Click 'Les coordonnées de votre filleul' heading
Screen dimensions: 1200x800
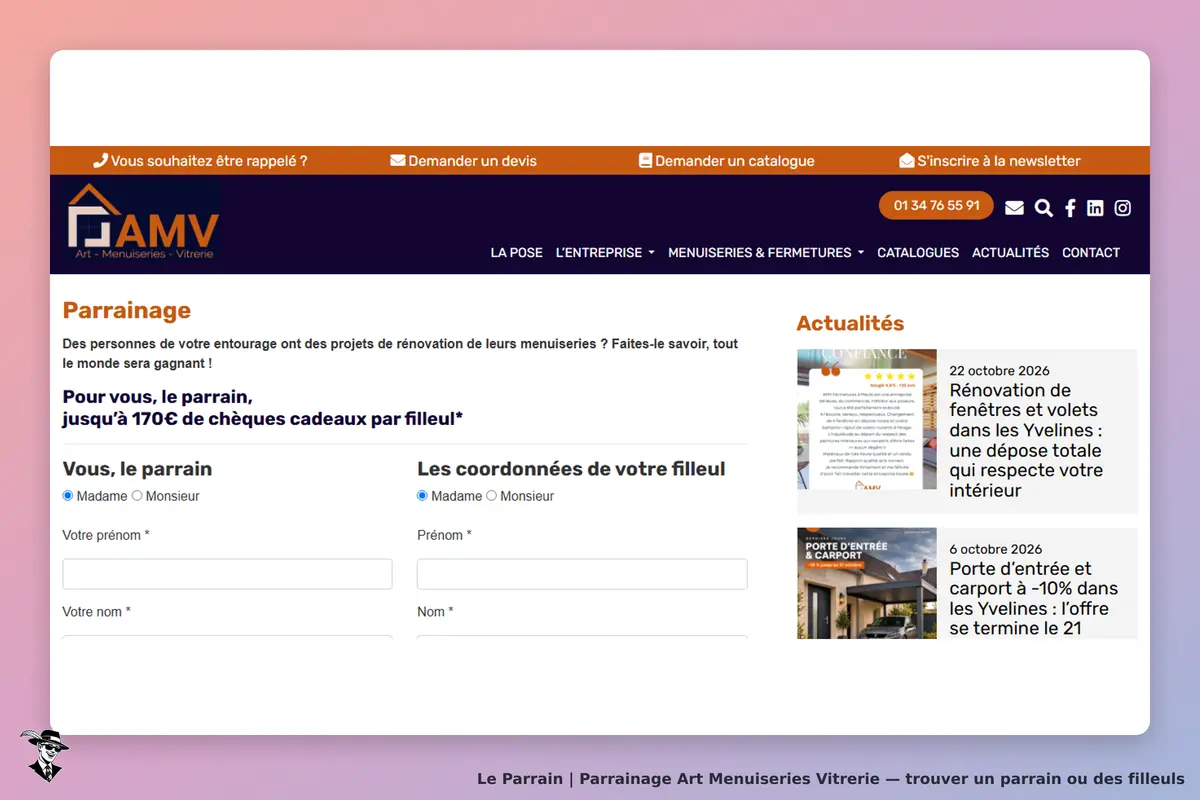(x=571, y=469)
